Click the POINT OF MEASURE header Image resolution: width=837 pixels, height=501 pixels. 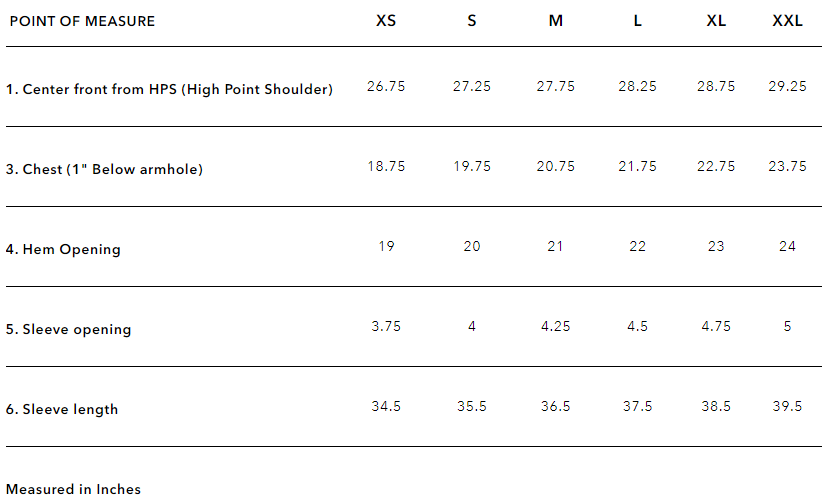[x=82, y=21]
